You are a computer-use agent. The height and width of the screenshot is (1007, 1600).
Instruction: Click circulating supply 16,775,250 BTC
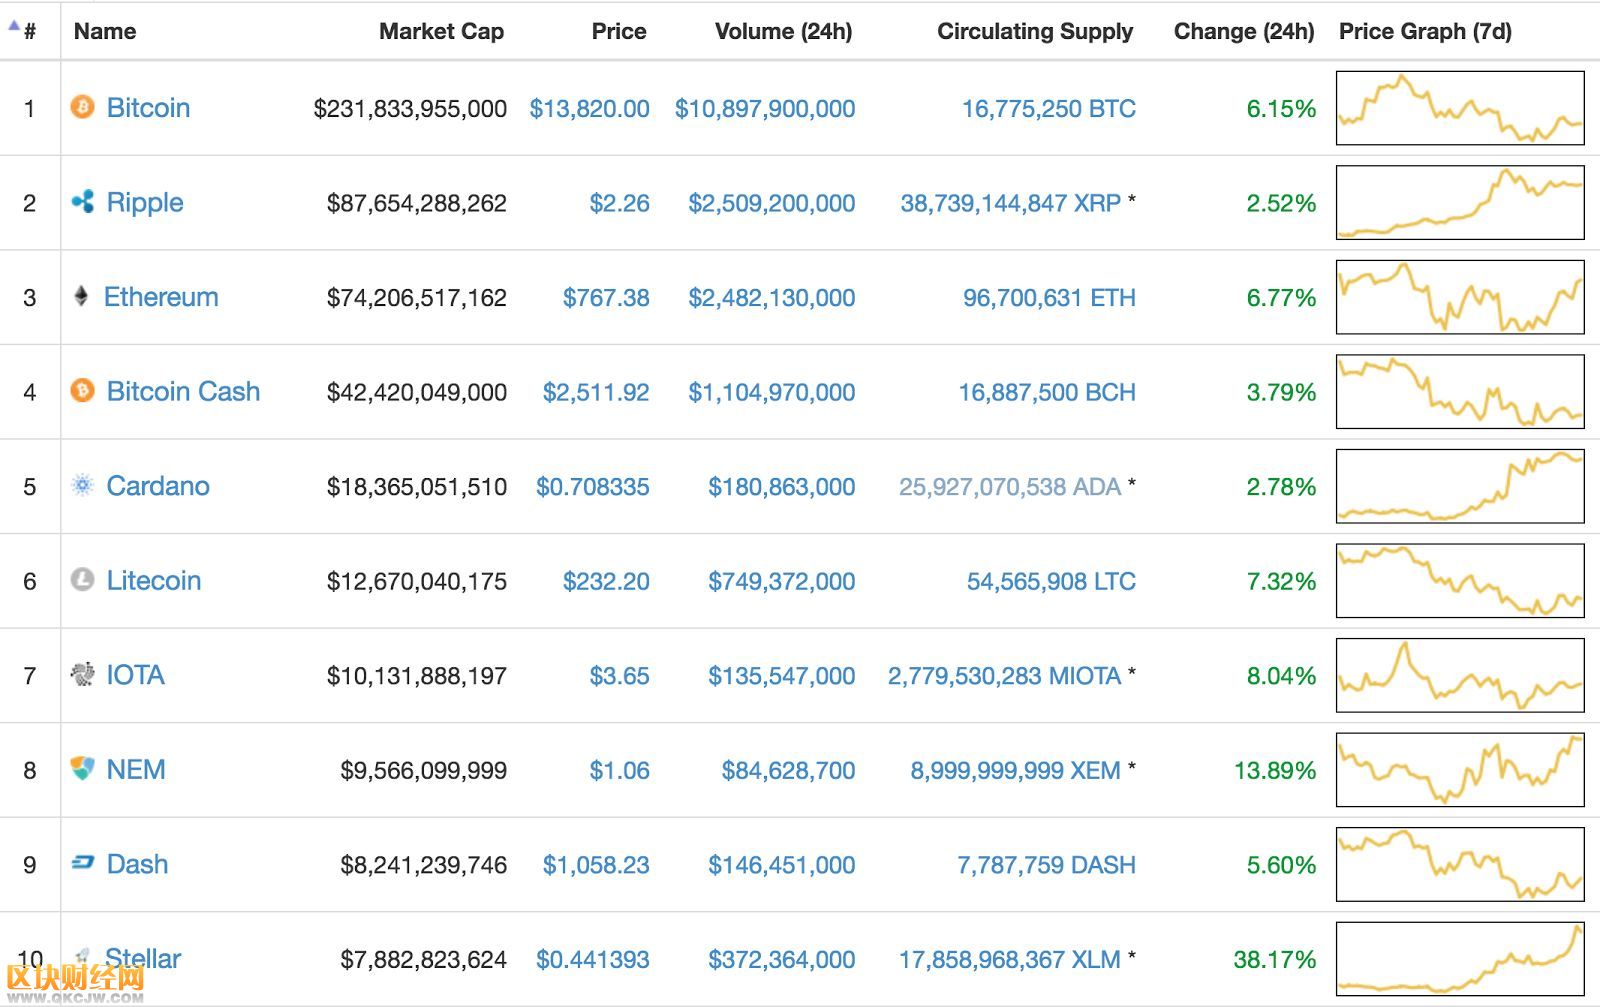pyautogui.click(x=1049, y=108)
